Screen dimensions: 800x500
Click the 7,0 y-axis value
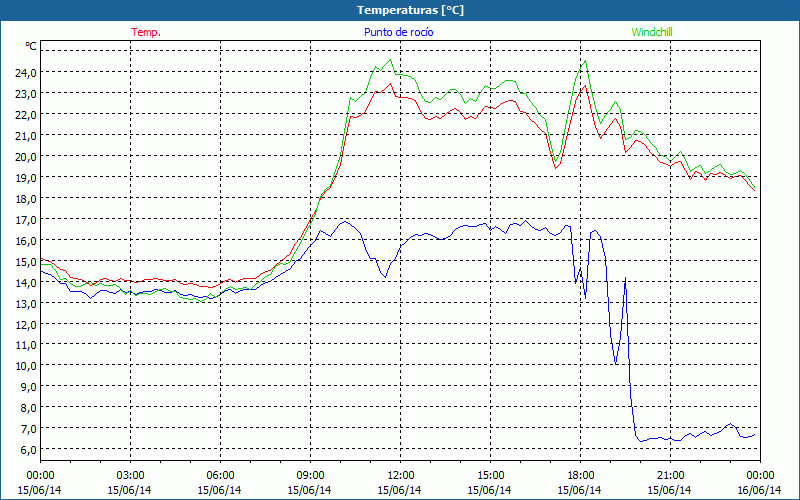pos(28,429)
